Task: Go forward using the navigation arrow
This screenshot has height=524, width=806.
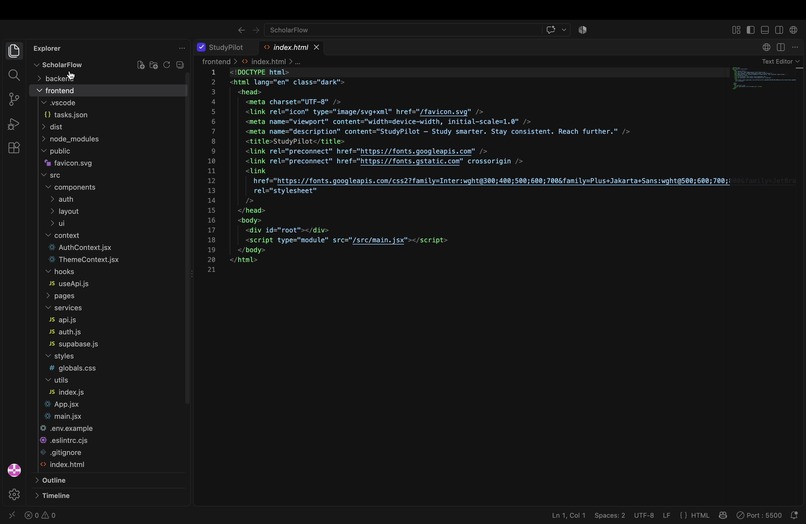Action: (x=255, y=30)
